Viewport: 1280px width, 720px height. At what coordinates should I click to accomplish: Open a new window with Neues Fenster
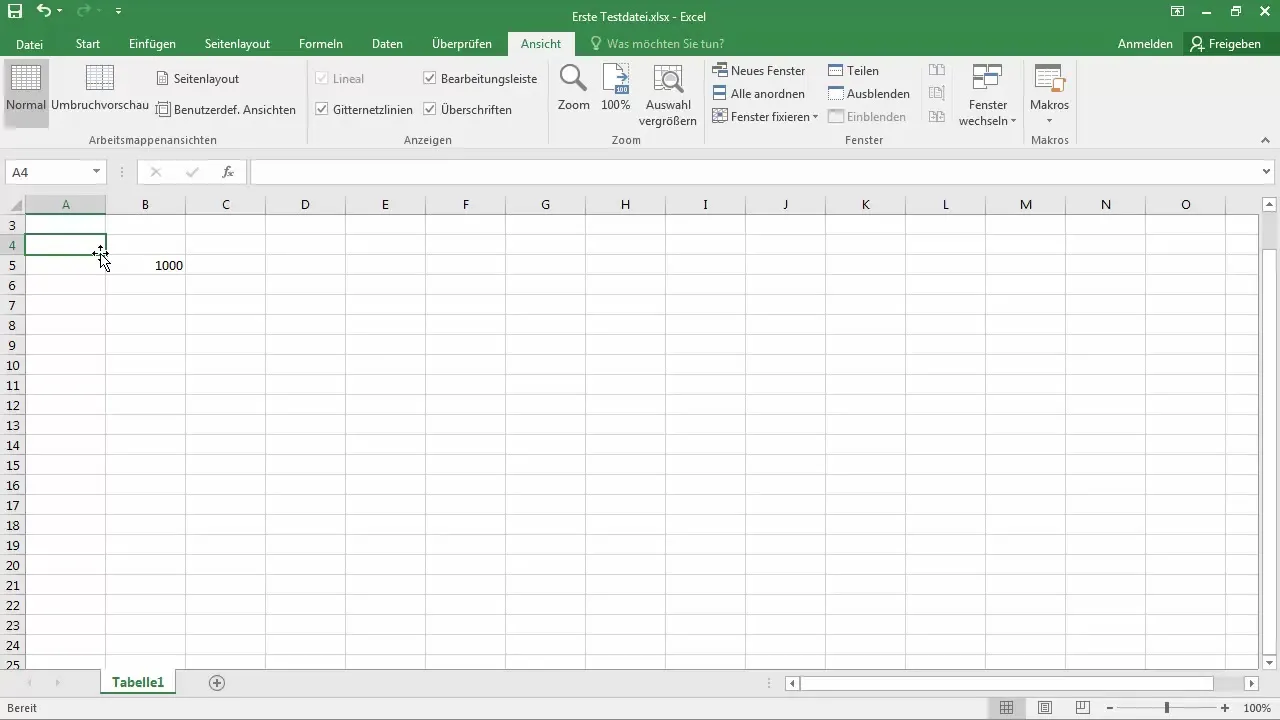click(x=759, y=71)
